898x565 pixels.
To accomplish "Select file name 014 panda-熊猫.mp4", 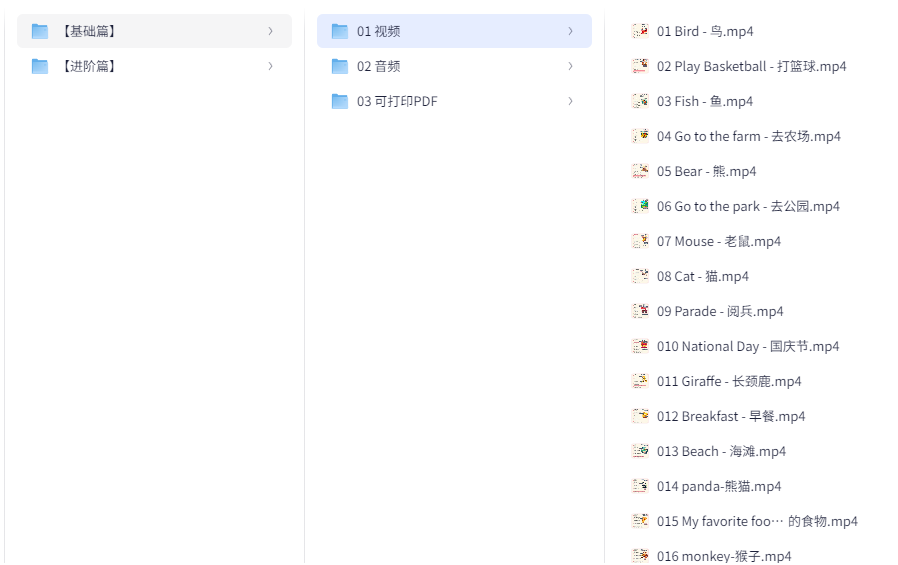I will point(719,486).
